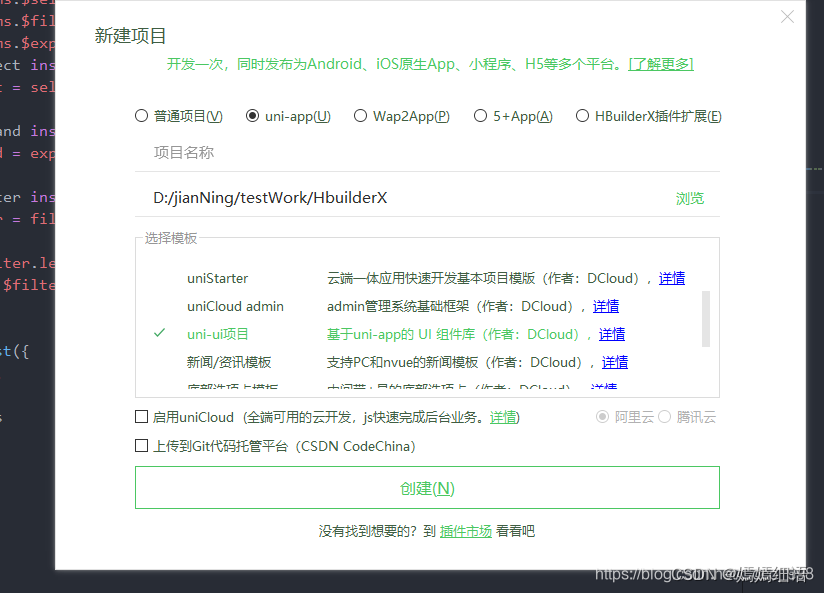Click the 创建(N) button
This screenshot has width=824, height=593.
tap(427, 487)
